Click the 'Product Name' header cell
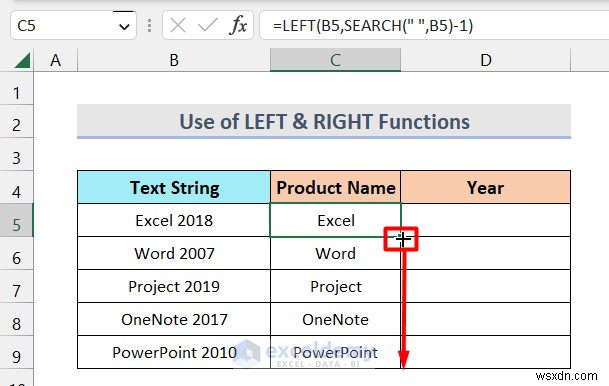The width and height of the screenshot is (609, 386). point(336,187)
